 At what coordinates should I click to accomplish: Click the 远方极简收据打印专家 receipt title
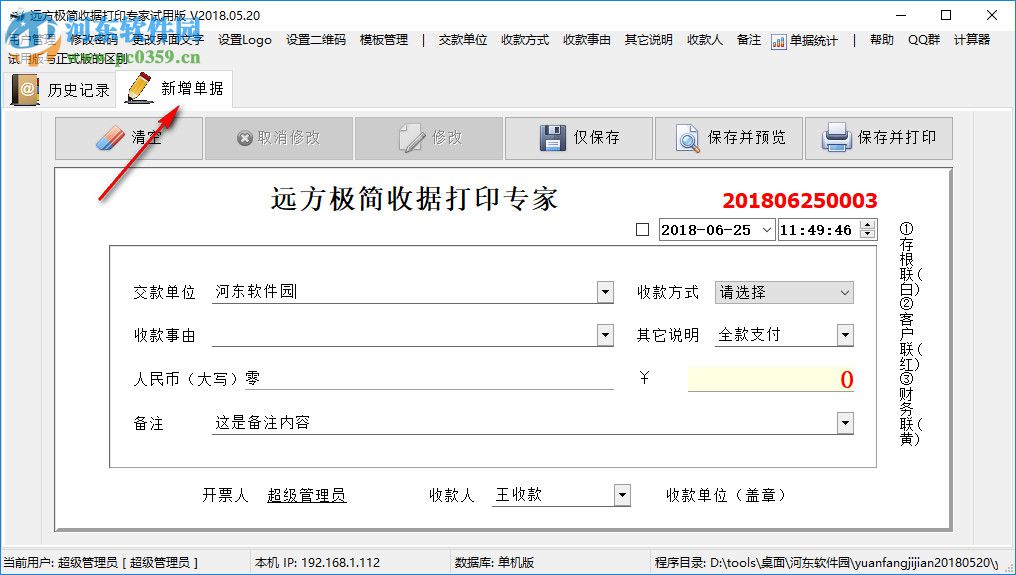pyautogui.click(x=414, y=199)
